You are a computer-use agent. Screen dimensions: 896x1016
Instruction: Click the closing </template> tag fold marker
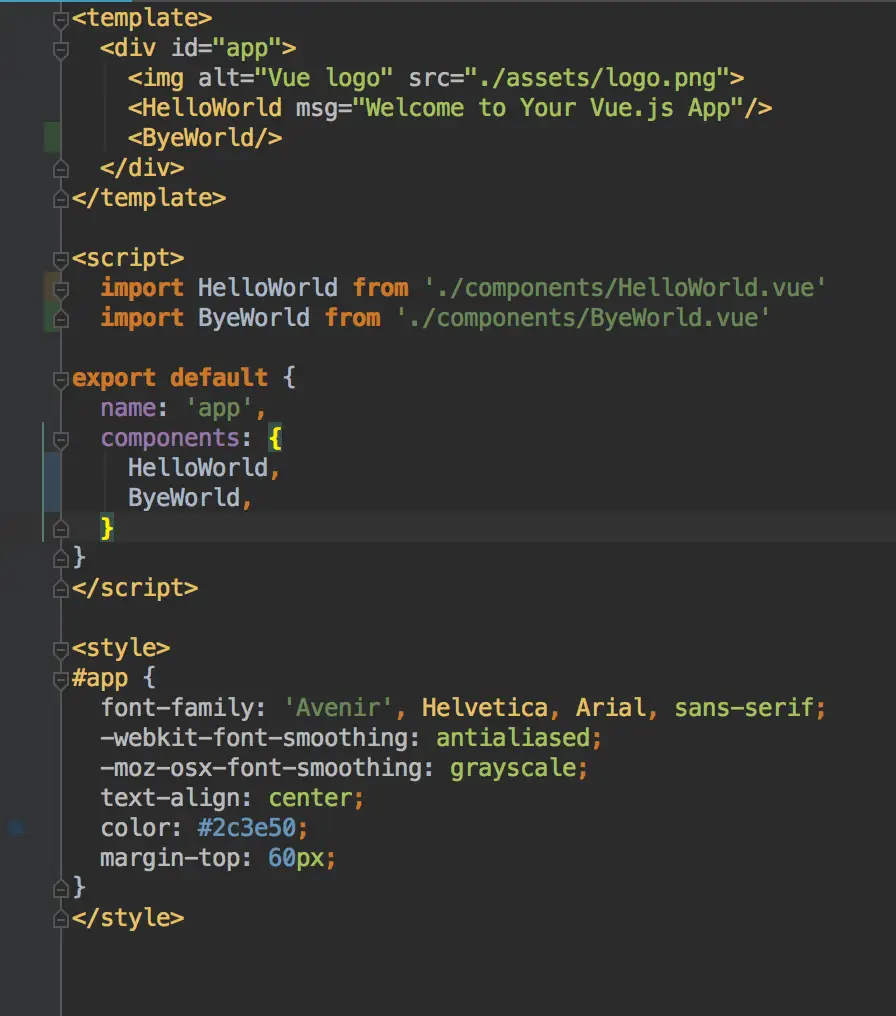click(61, 198)
